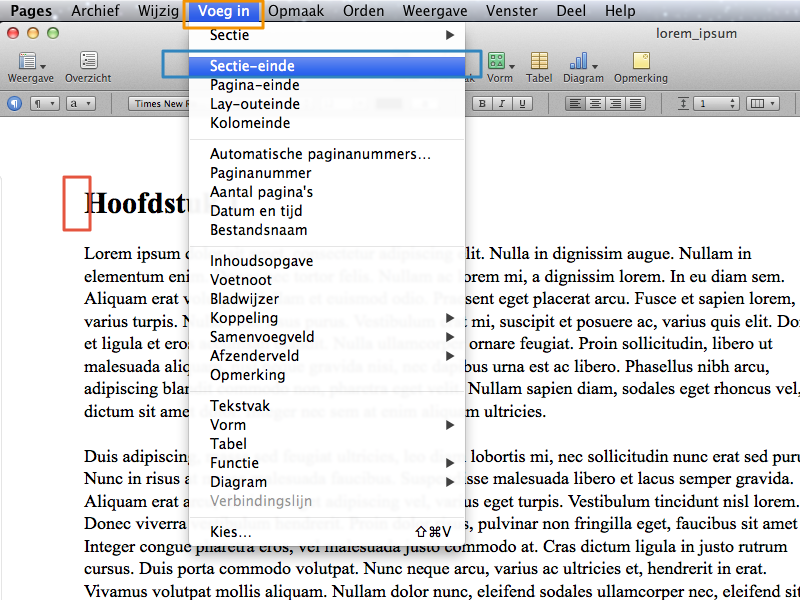Open the Weergave menu in the menu bar
800x600 pixels.
point(435,11)
